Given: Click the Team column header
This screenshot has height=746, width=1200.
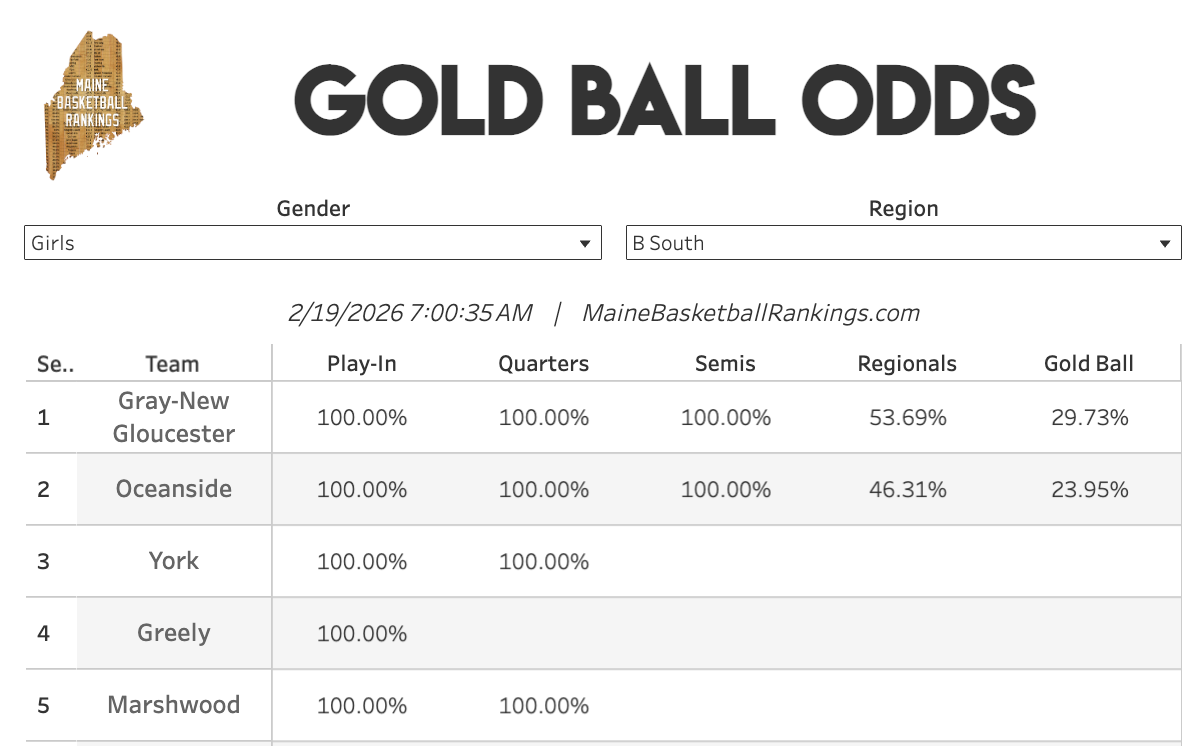Looking at the screenshot, I should 172,364.
